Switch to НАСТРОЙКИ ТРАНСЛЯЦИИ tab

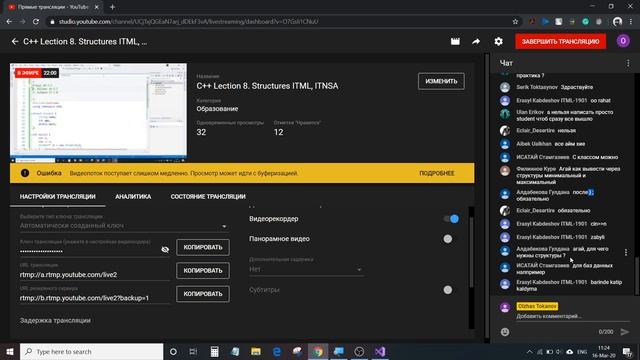coord(58,197)
